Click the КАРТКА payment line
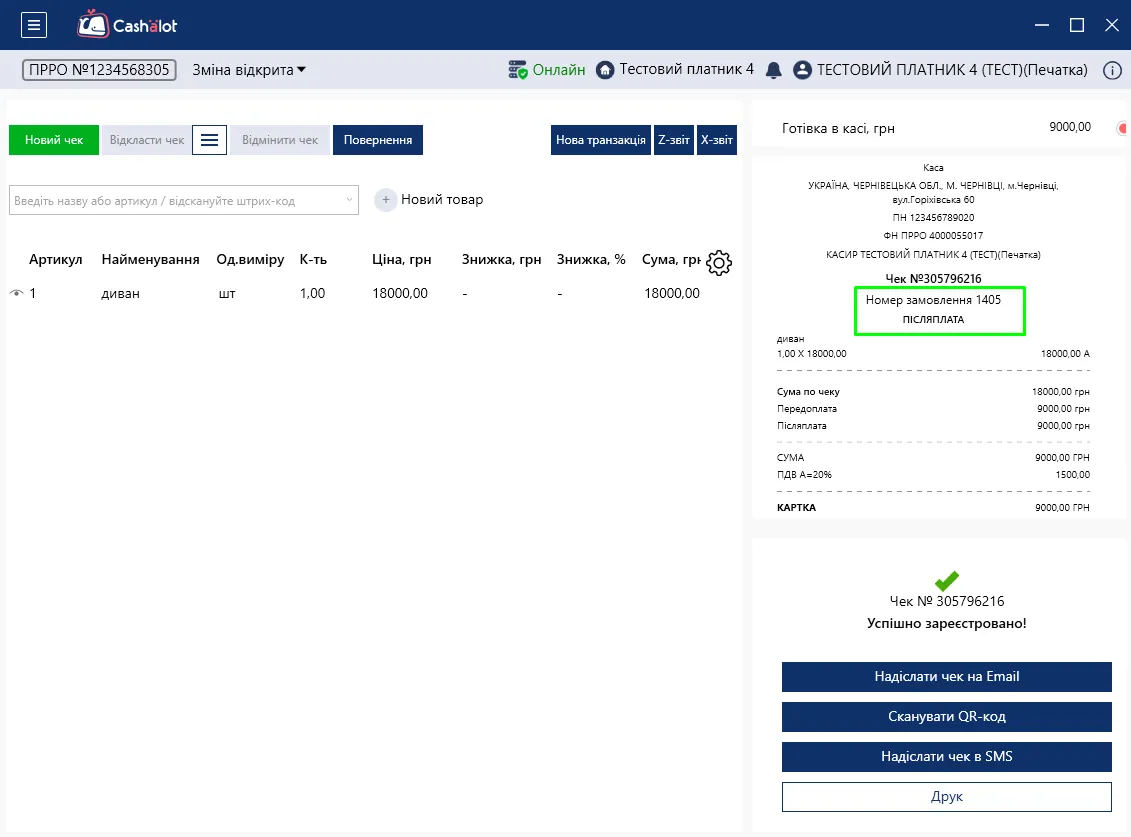Screen dimensions: 1131x837 pos(933,507)
